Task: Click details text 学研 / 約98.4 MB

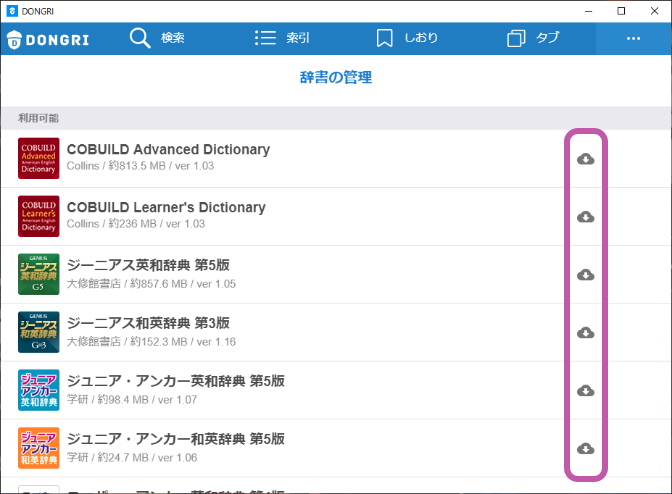Action: 108,399
